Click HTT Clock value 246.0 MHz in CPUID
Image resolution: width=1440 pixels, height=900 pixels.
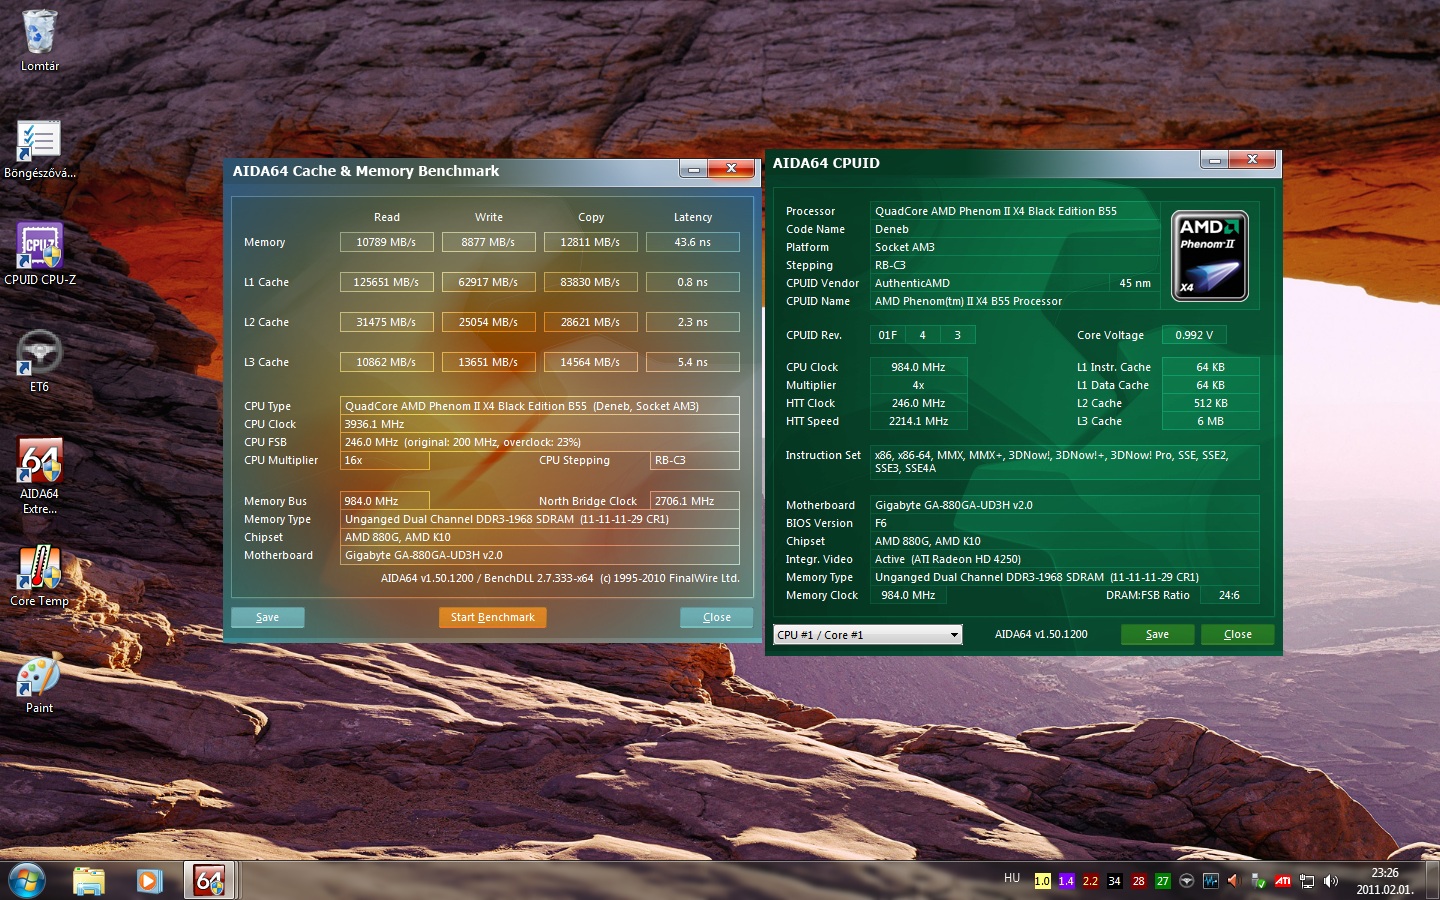pyautogui.click(x=918, y=403)
